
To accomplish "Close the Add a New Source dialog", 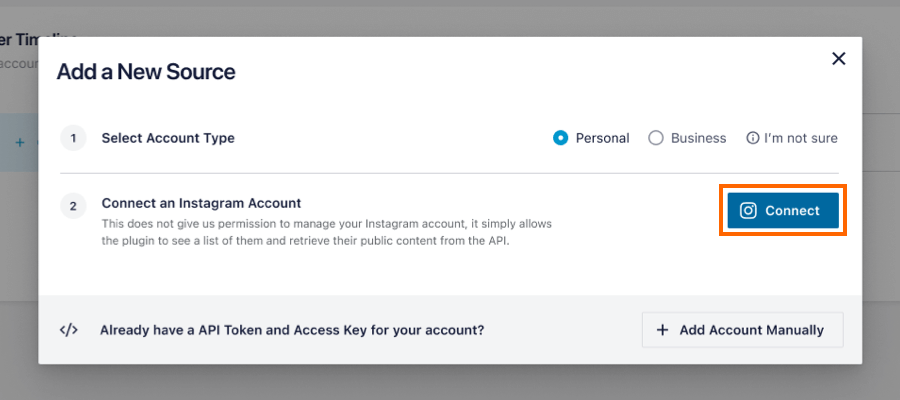I will point(839,59).
